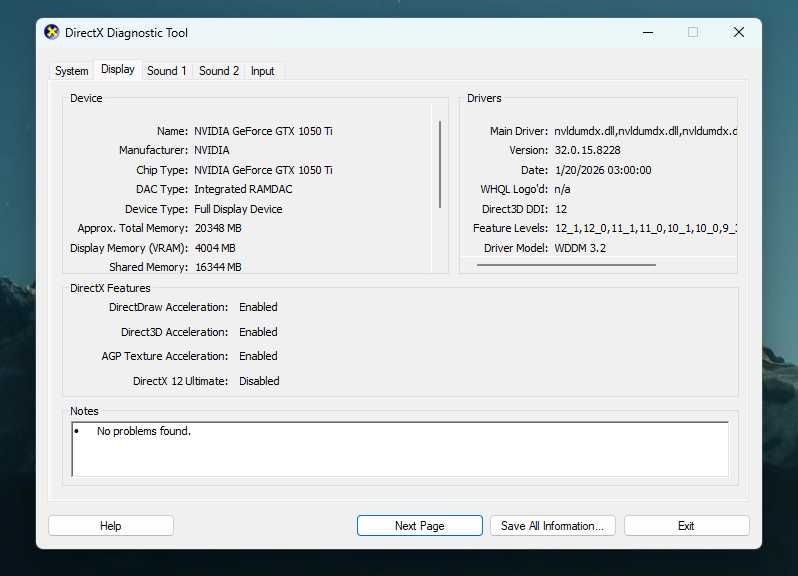
Task: Minimize the DirectX Diagnostic Tool window
Action: [648, 33]
